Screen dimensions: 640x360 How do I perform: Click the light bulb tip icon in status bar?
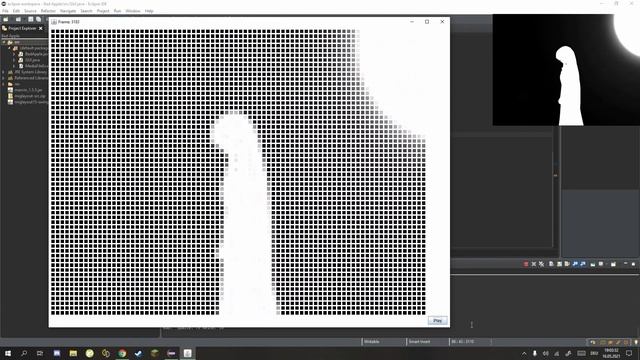tap(636, 342)
